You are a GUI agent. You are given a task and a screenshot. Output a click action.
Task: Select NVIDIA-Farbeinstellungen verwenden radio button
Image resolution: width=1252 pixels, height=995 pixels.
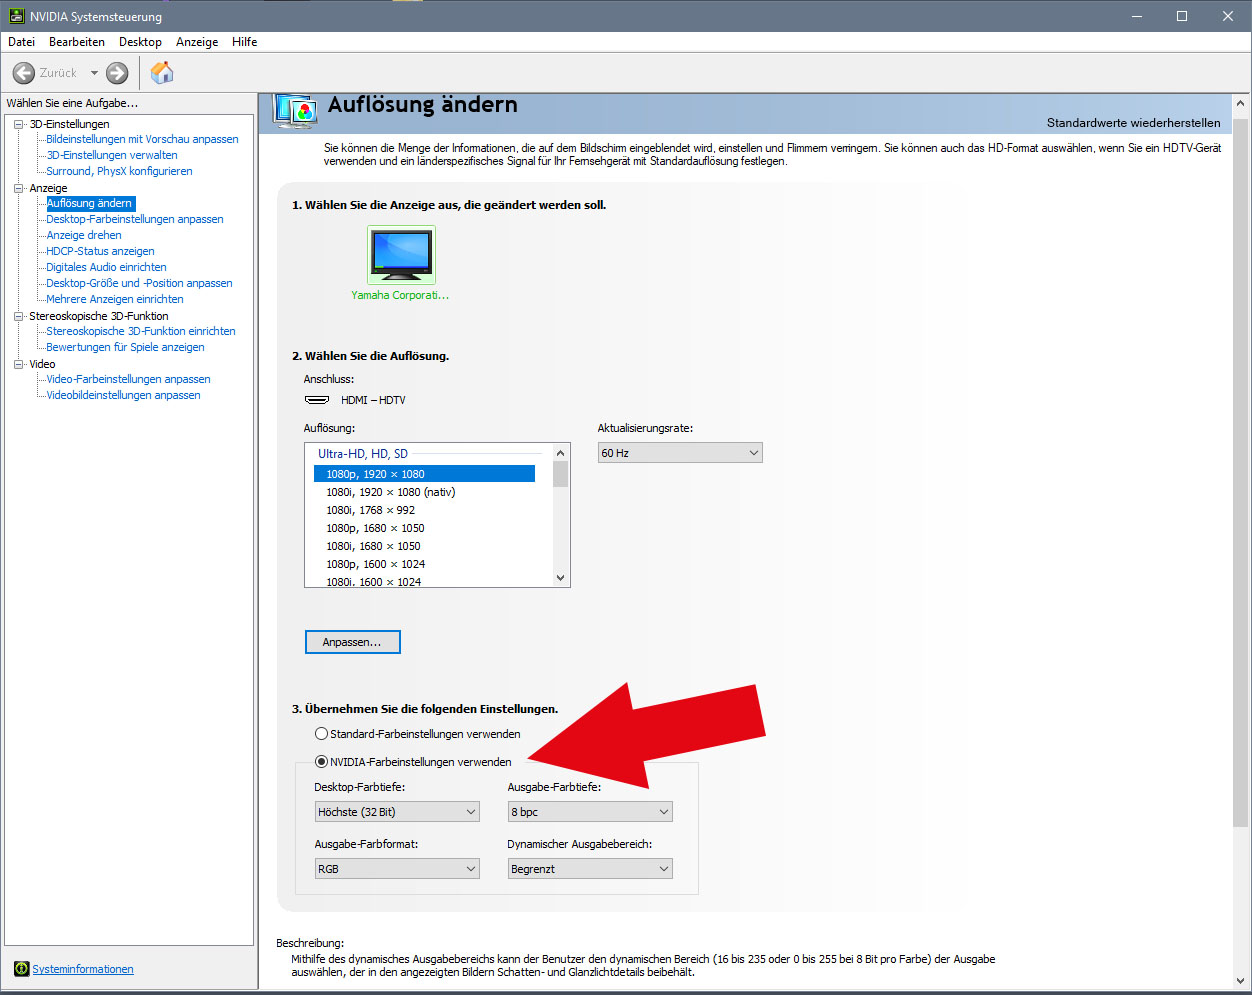(x=321, y=762)
